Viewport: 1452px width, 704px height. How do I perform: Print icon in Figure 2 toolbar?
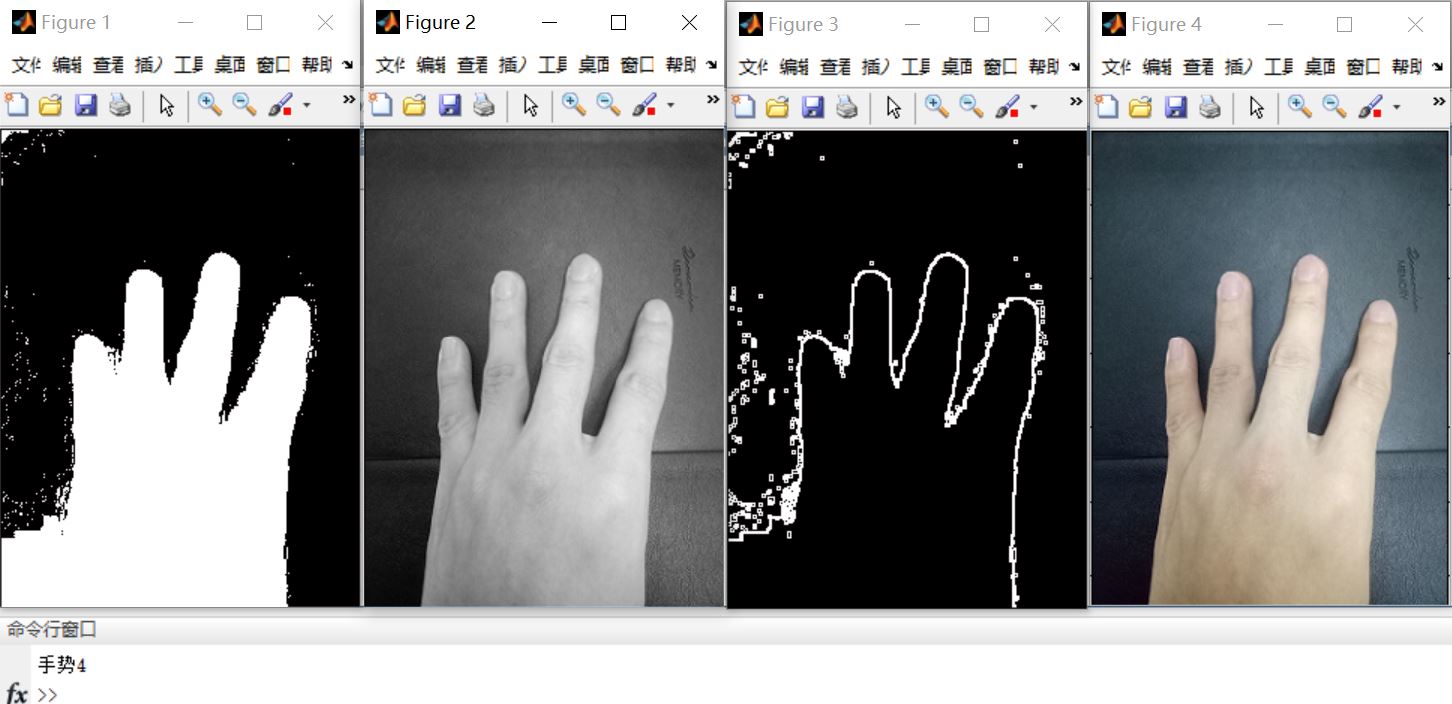click(484, 104)
